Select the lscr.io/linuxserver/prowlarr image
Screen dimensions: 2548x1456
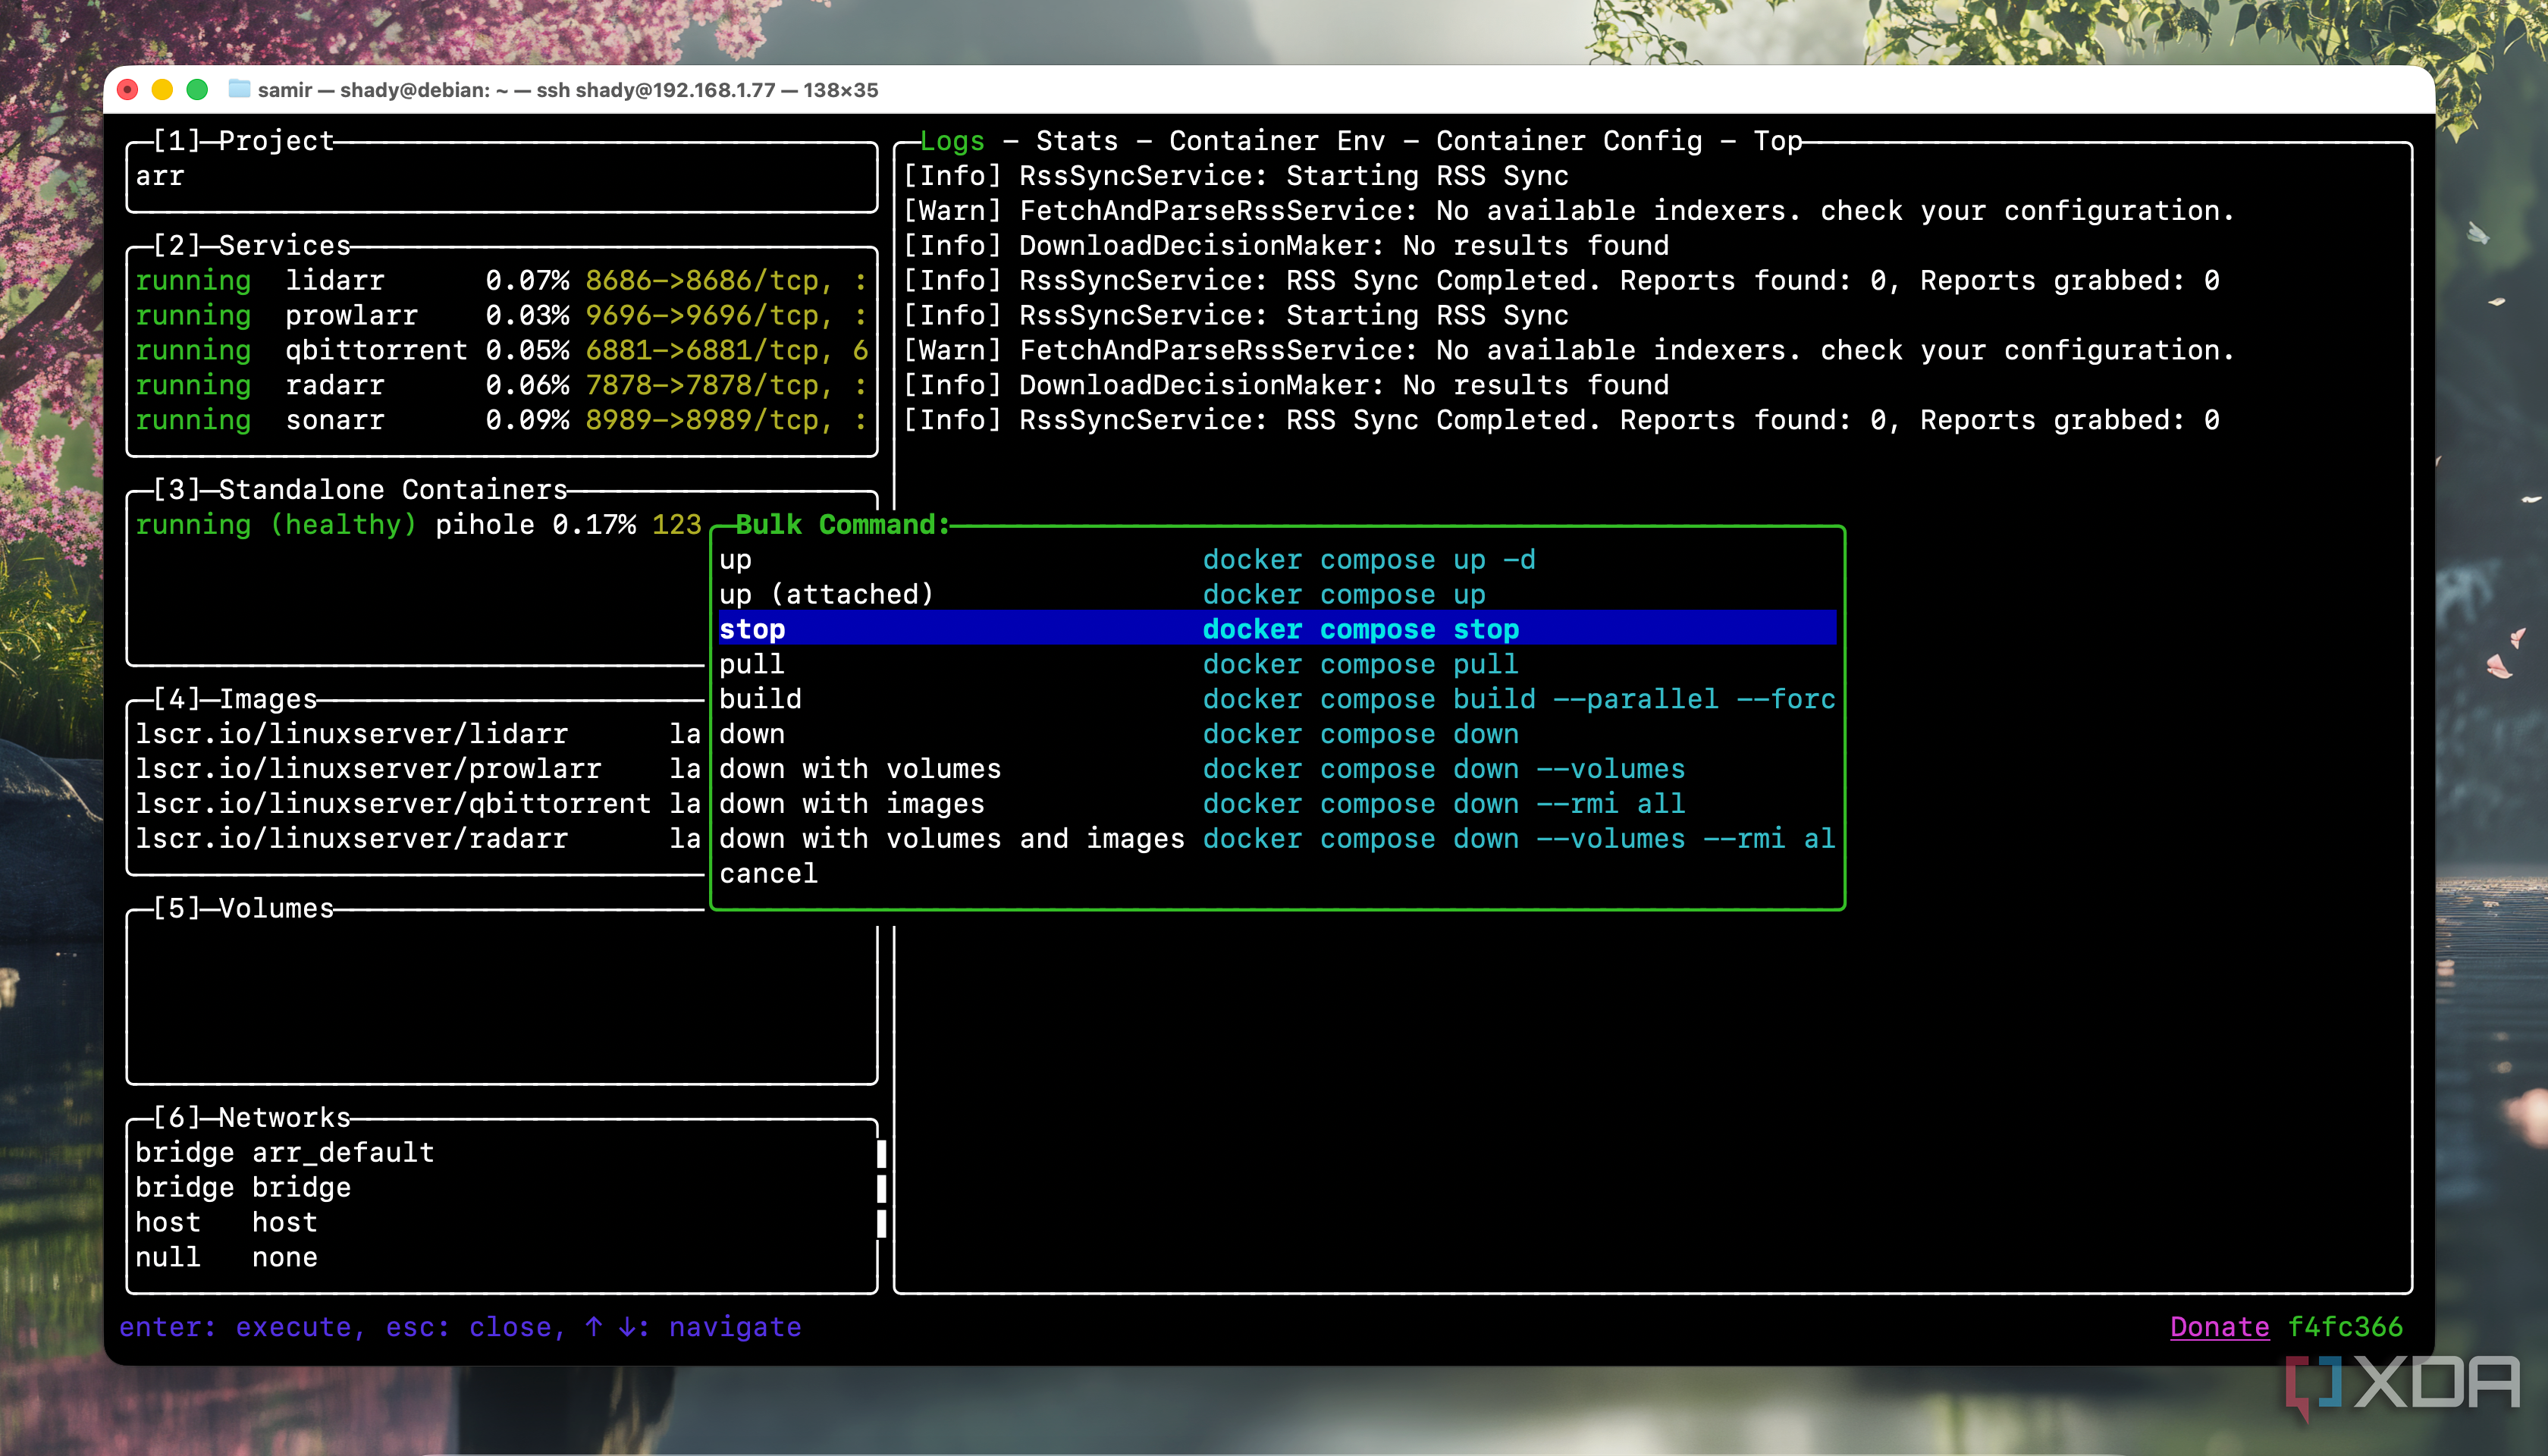click(368, 768)
